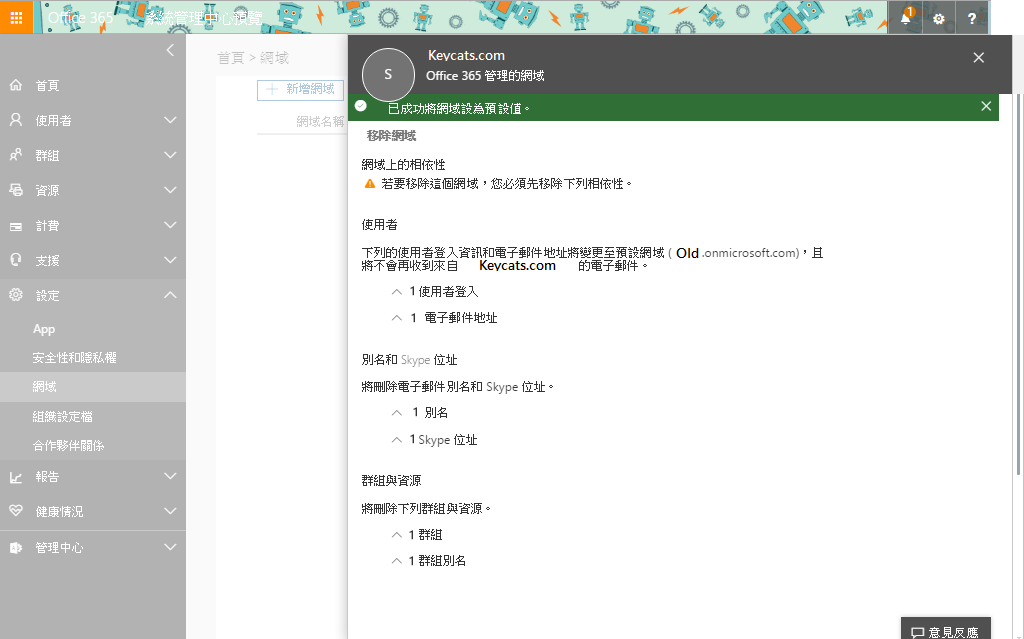1024x639 pixels.
Task: Click the gear icon beside 設定
Action: coord(16,295)
